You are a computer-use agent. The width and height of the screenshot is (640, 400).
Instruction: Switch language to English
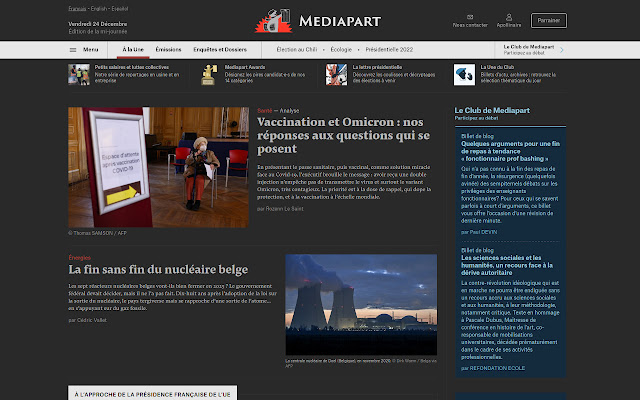pos(98,9)
